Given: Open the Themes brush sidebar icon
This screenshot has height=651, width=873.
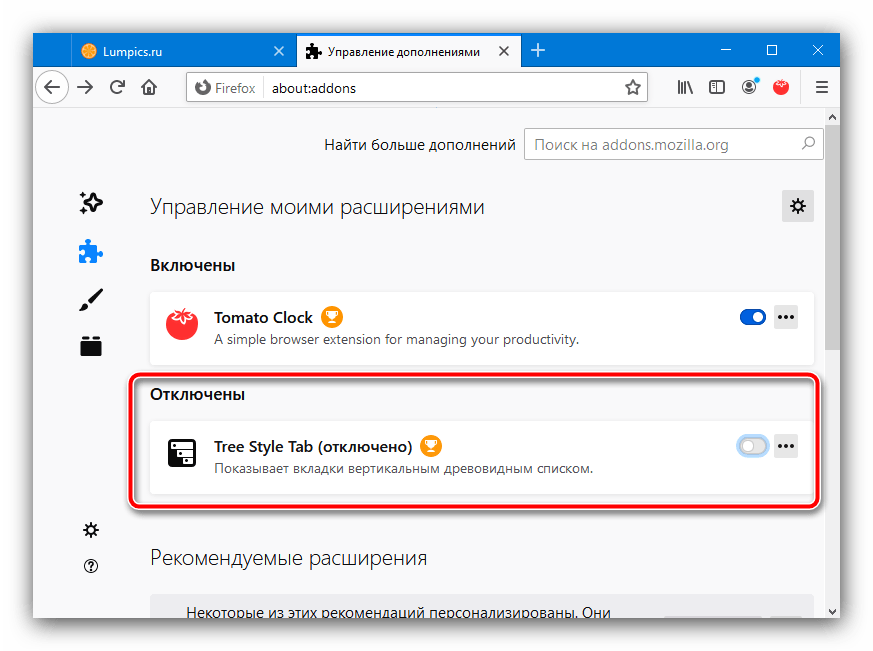Looking at the screenshot, I should tap(91, 299).
